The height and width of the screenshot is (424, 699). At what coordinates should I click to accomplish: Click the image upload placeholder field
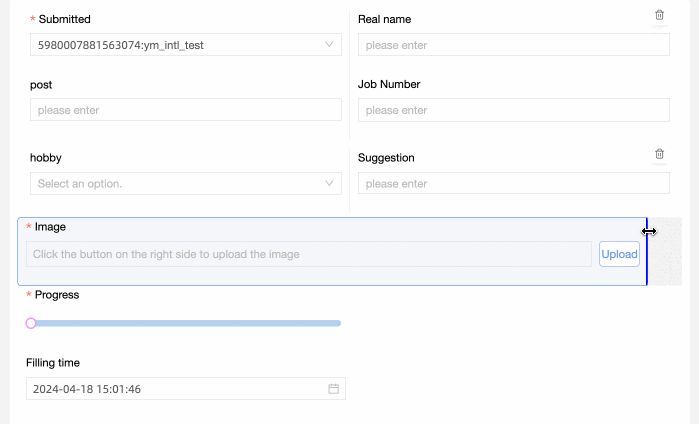pos(309,254)
